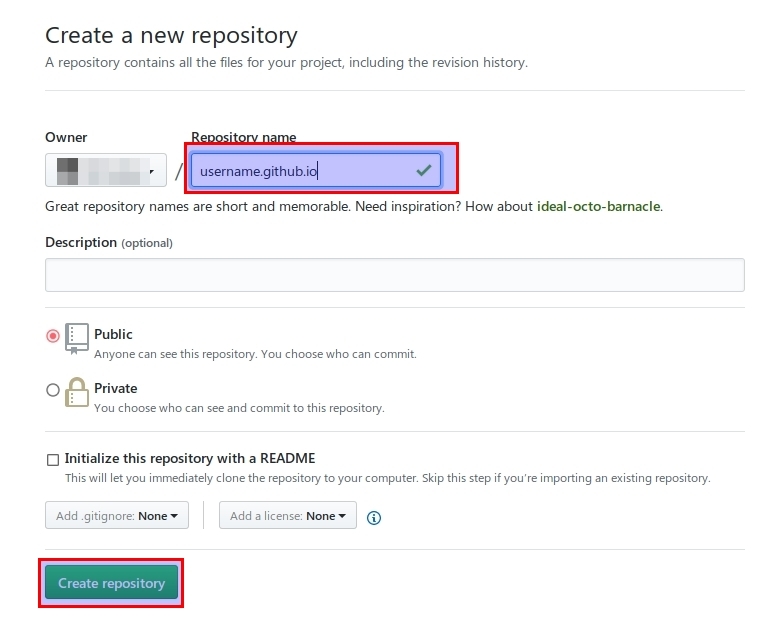Viewport: 767px width, 625px height.
Task: Open the Owner dropdown
Action: 106,171
